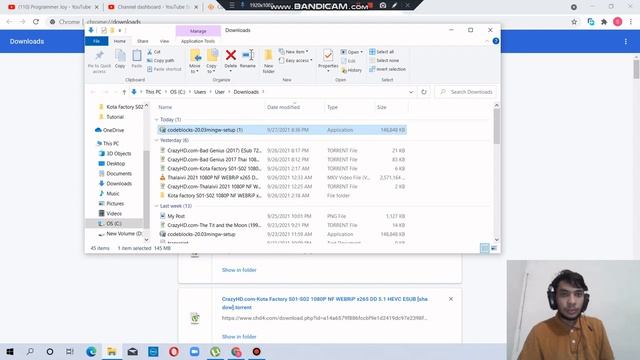Switch to the Share ribbon tab
The height and width of the screenshot is (360, 640).
143,41
